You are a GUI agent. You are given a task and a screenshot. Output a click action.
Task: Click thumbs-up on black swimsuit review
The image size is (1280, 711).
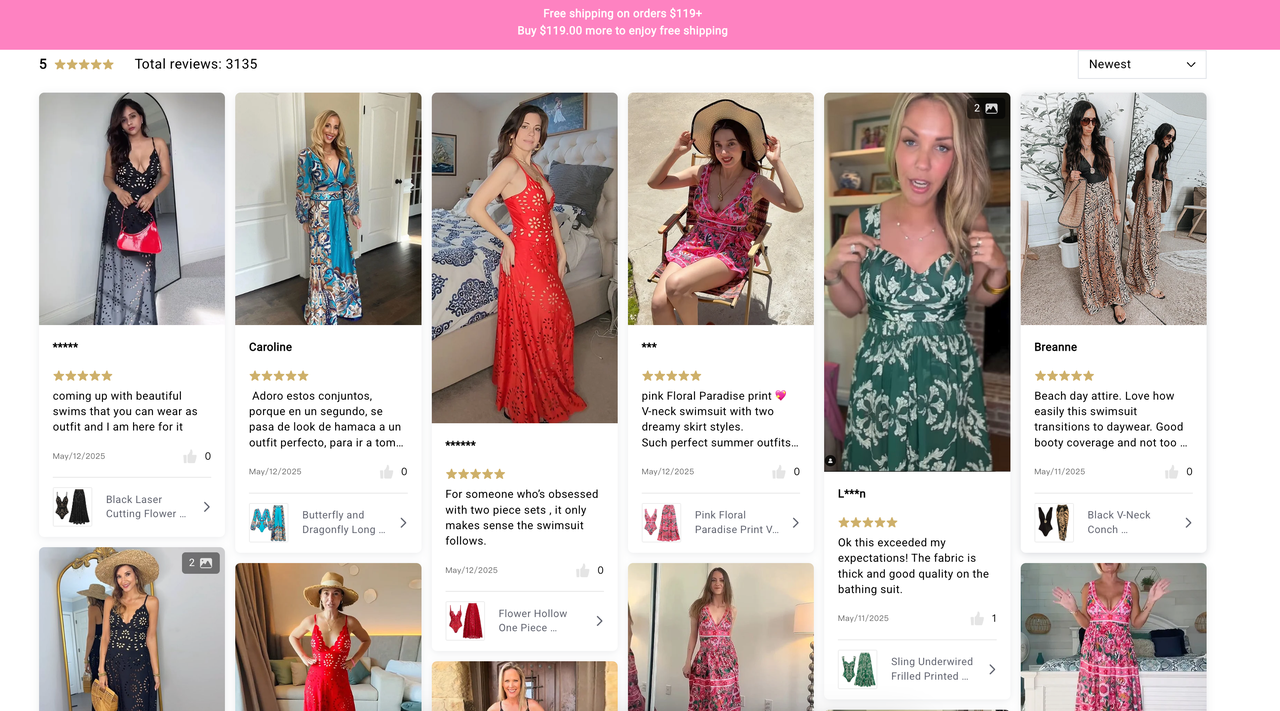tap(190, 457)
